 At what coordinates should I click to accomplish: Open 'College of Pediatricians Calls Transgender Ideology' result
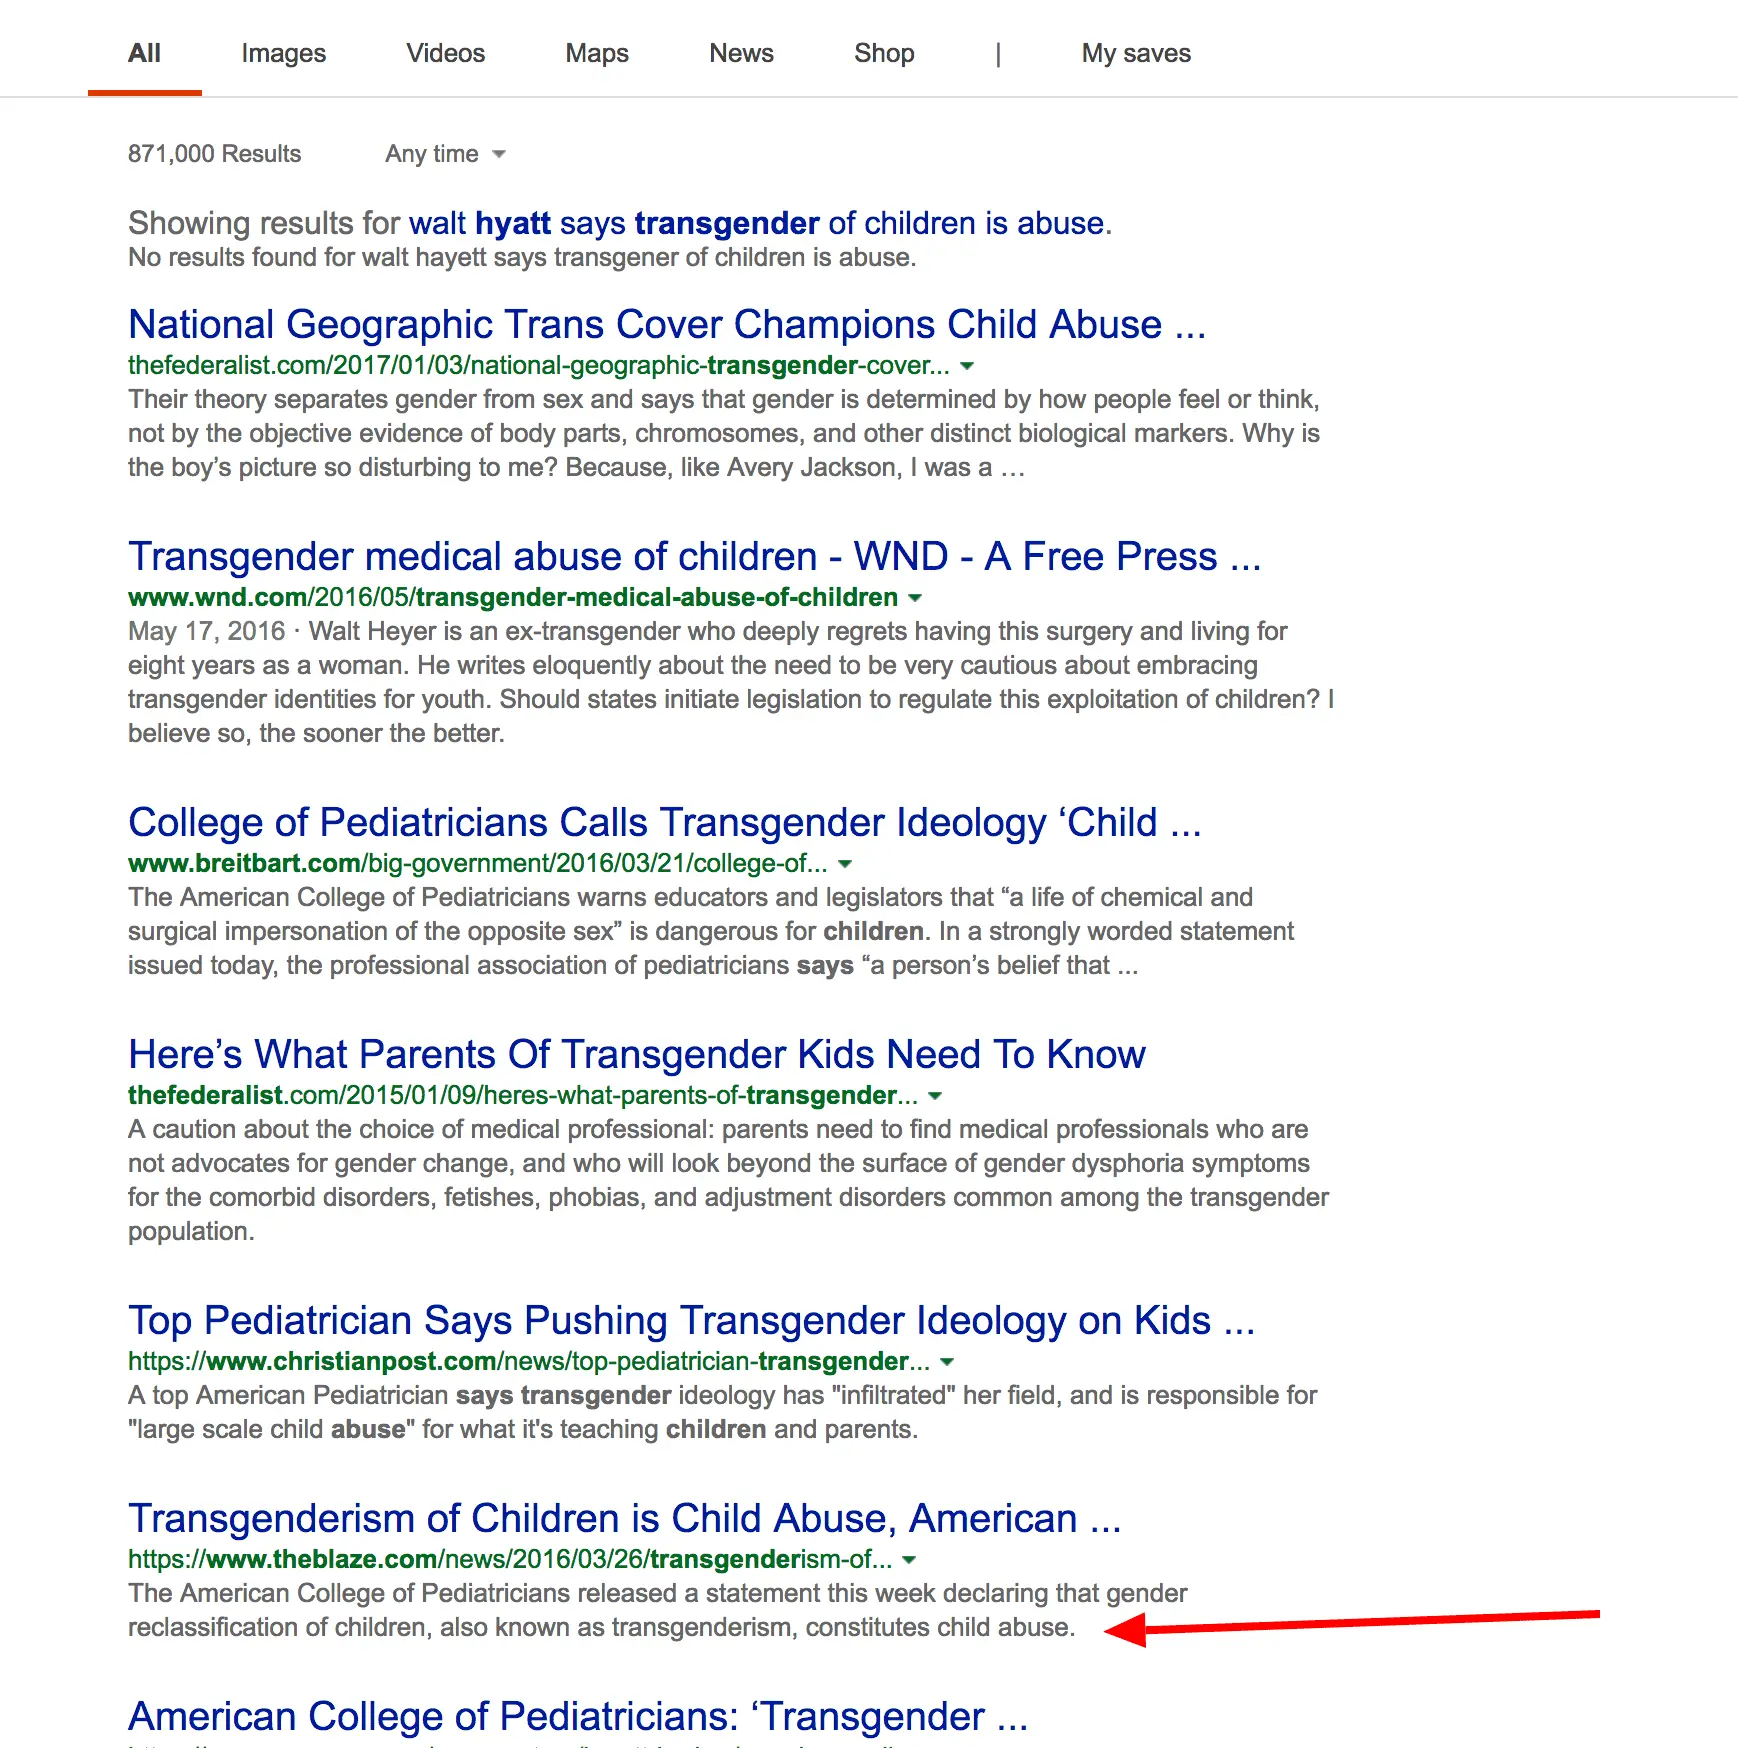click(664, 823)
